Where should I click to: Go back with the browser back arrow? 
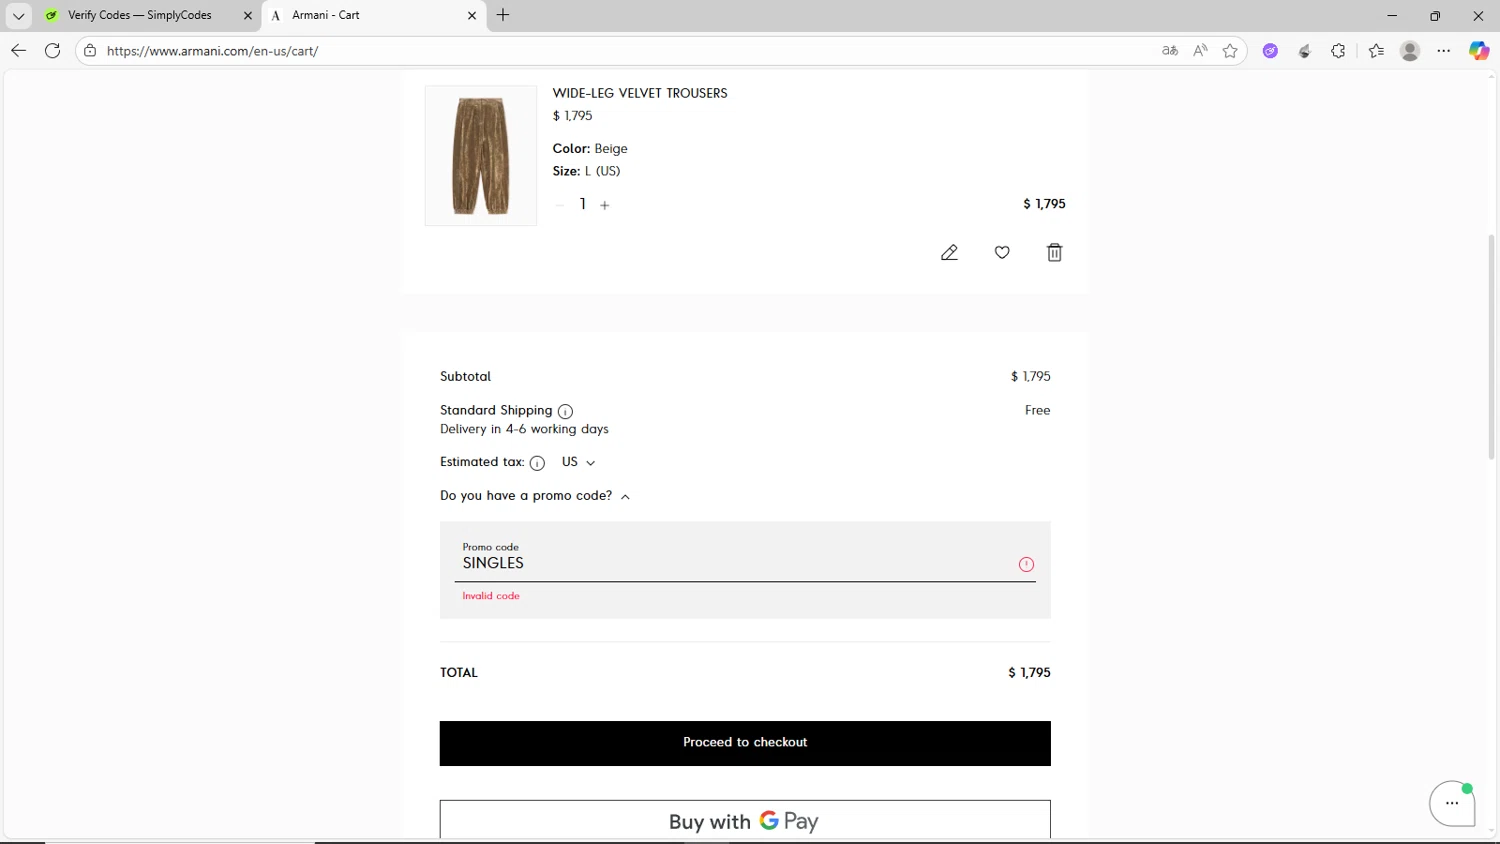click(18, 50)
